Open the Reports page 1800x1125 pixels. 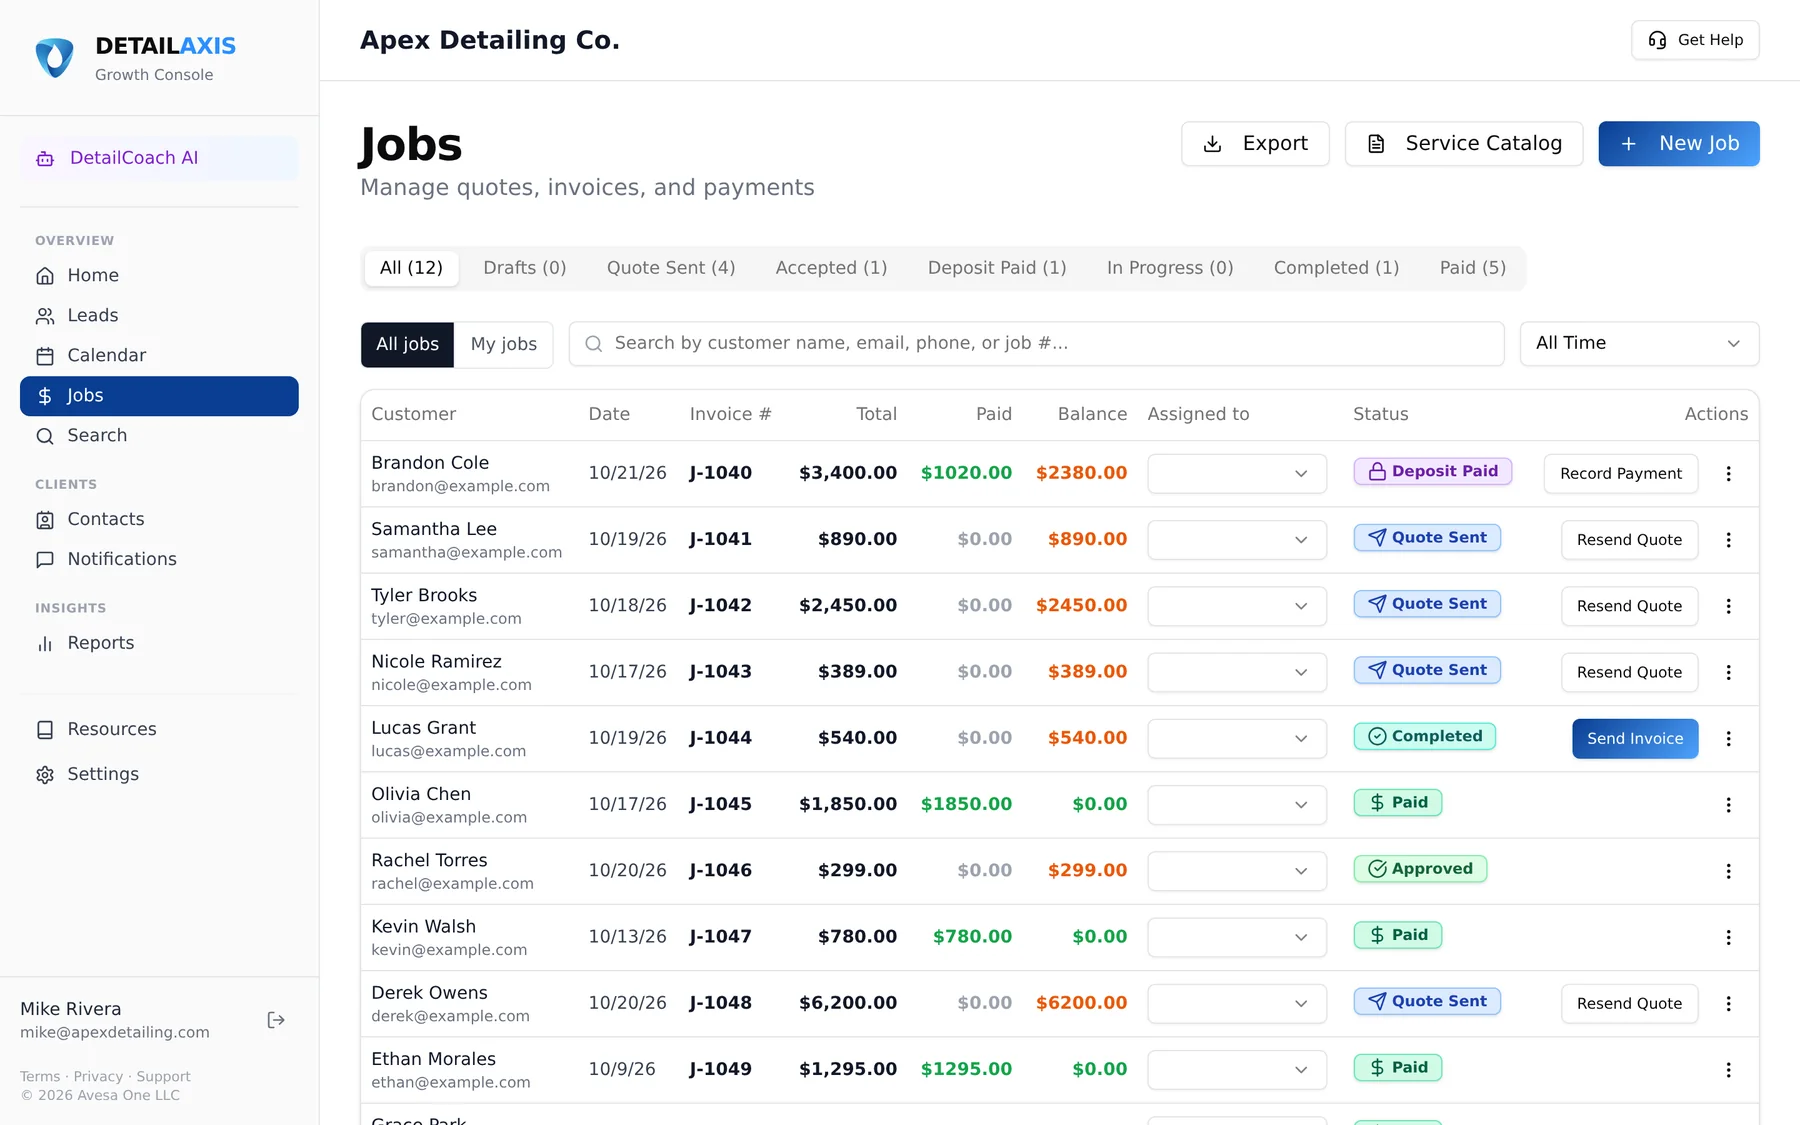coord(159,643)
